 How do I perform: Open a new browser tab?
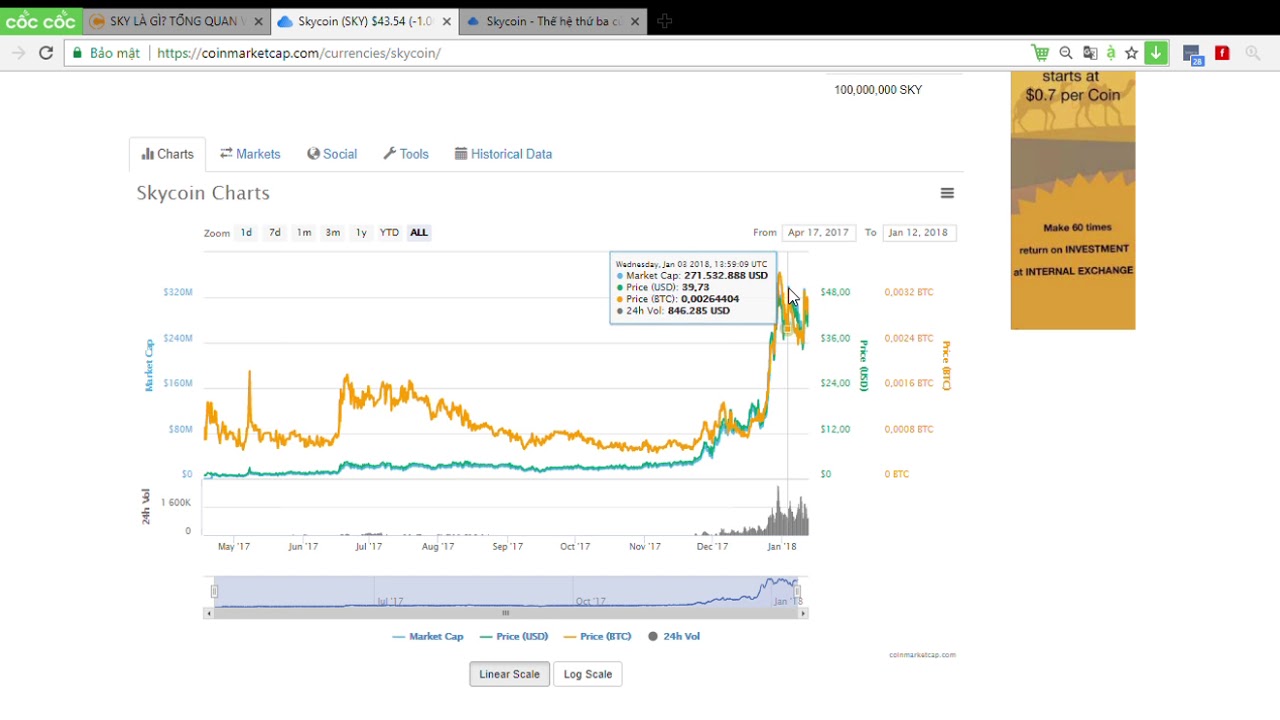[665, 21]
